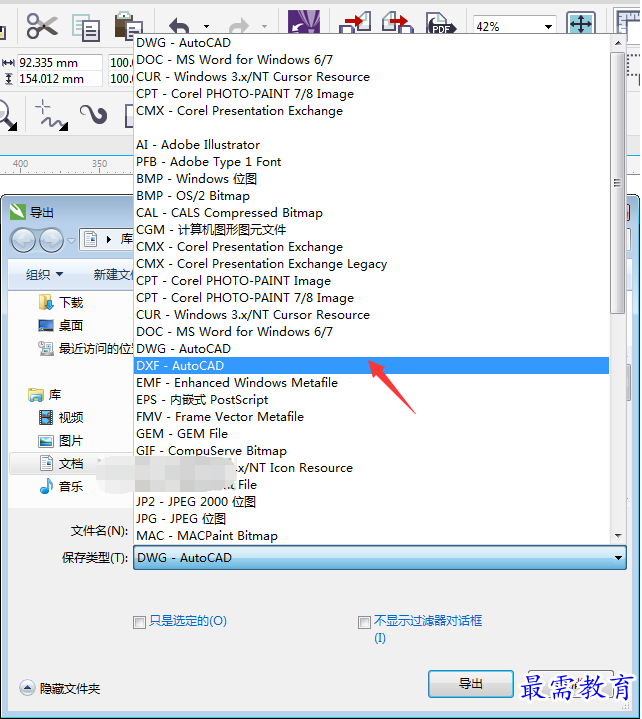The width and height of the screenshot is (642, 719).
Task: Click scroll-down arrow of format list
Action: pos(618,536)
